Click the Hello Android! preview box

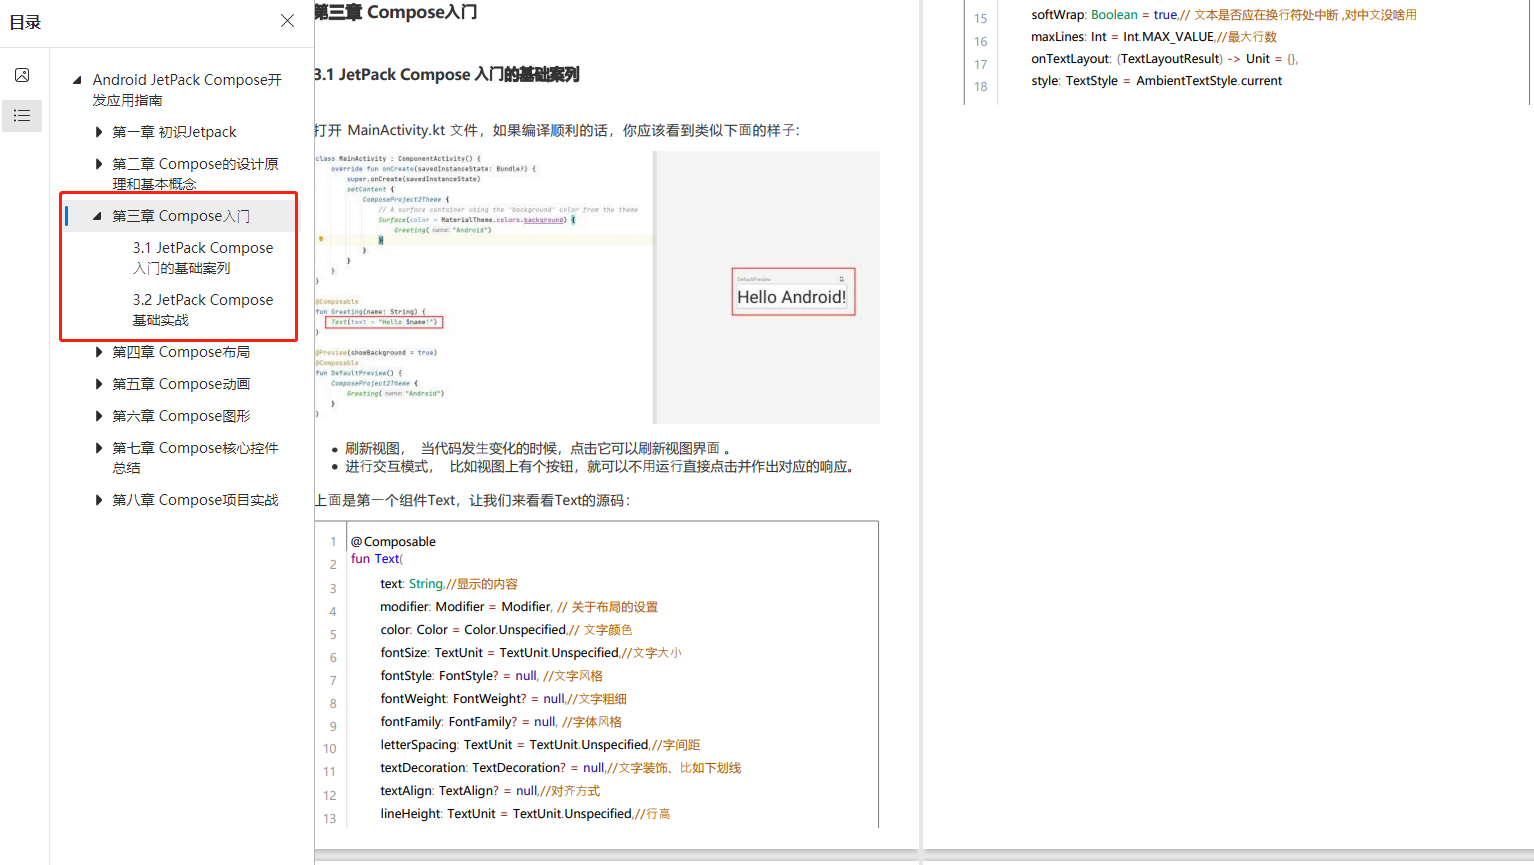pyautogui.click(x=793, y=292)
